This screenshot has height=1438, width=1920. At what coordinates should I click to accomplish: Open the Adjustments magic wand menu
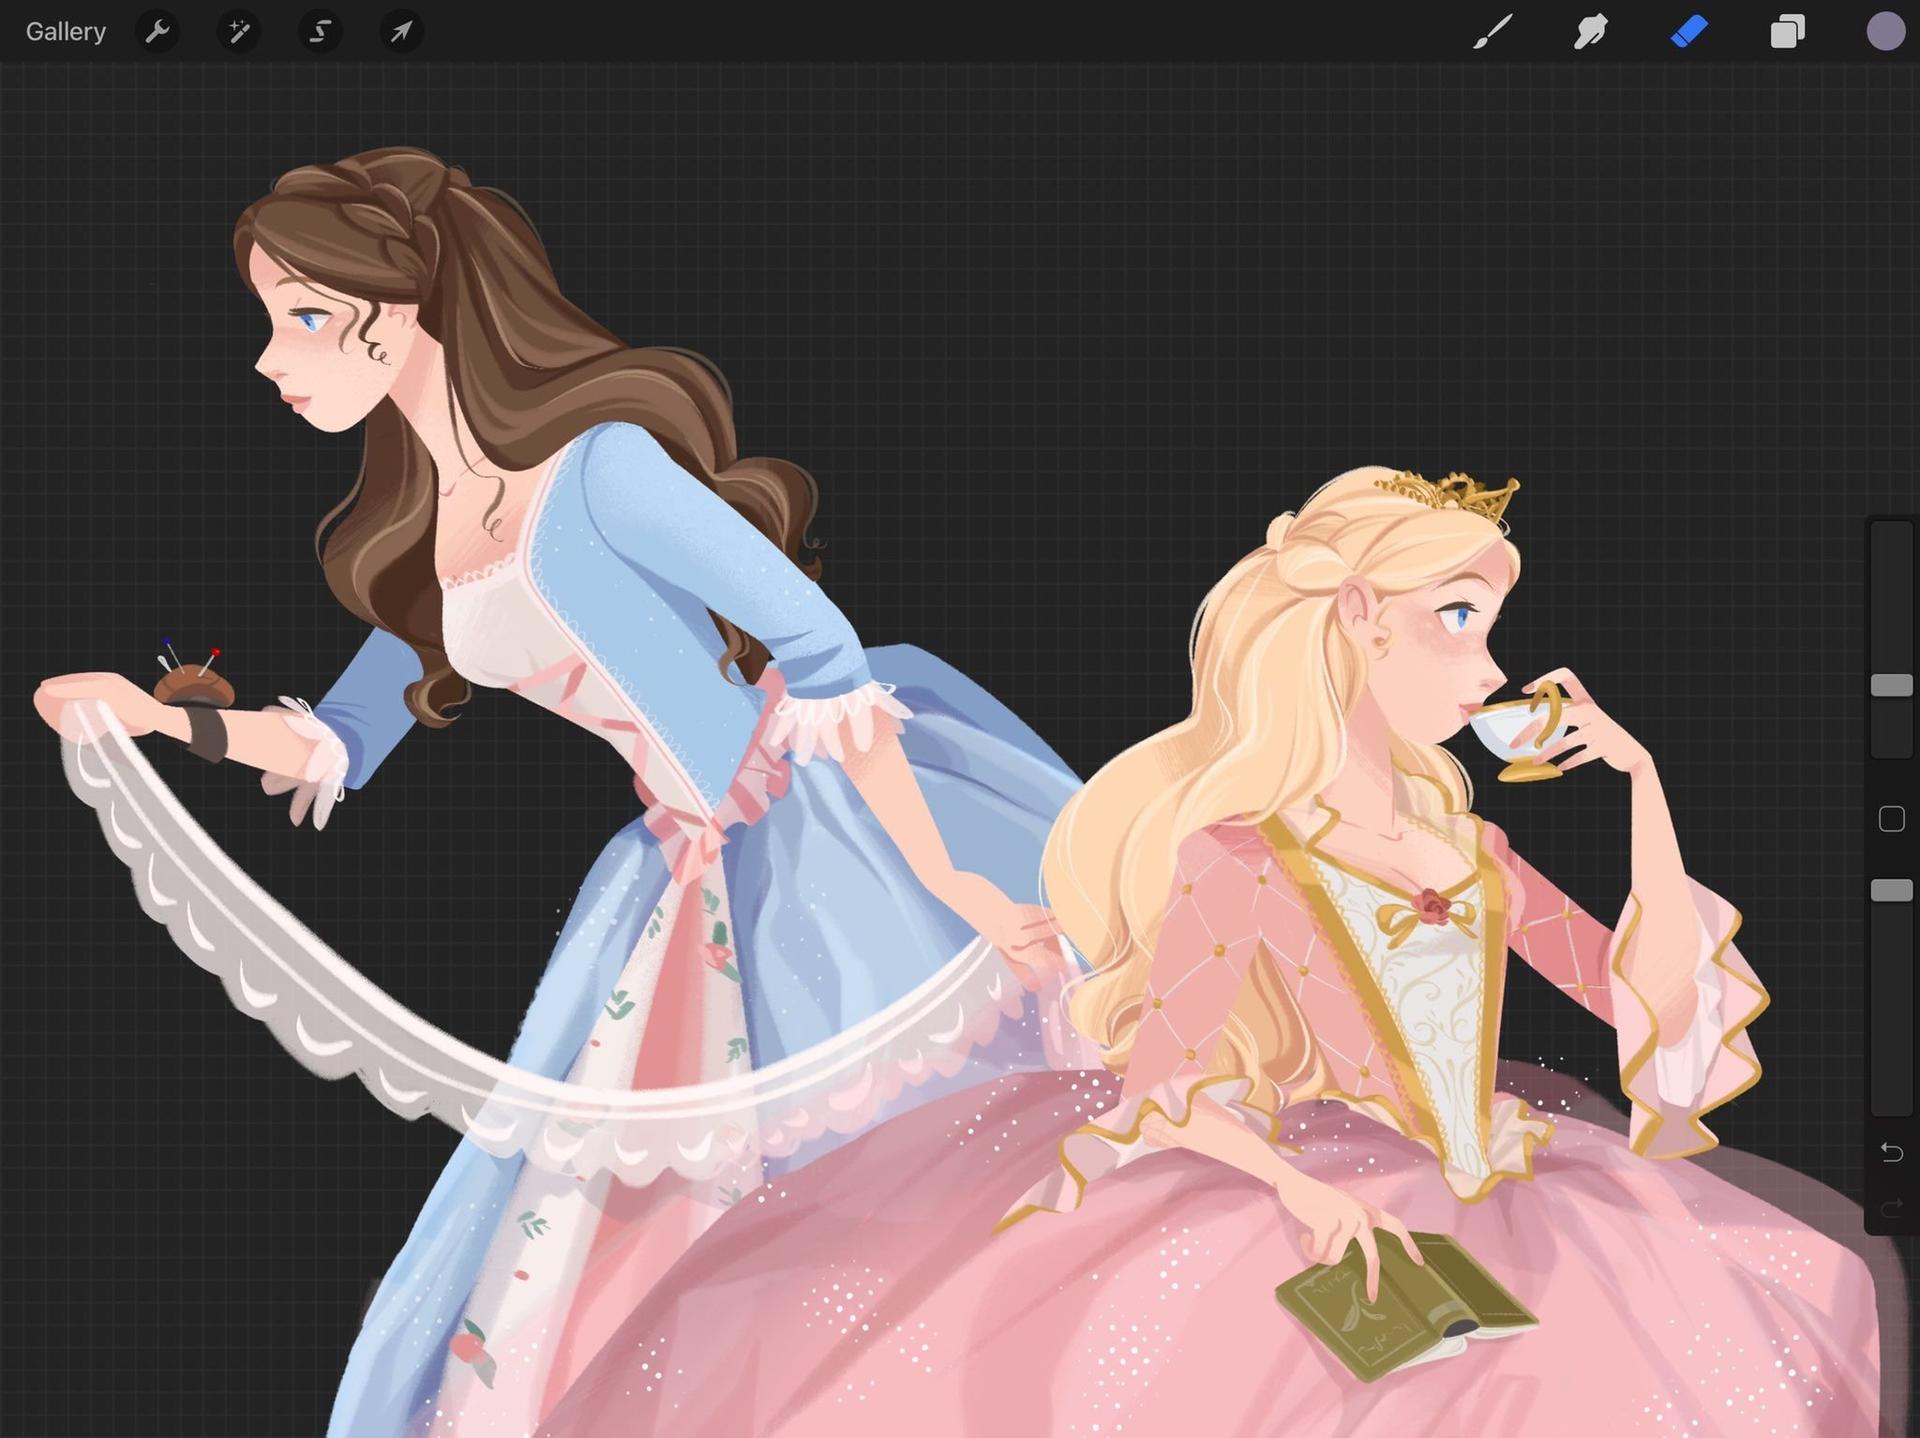(x=239, y=32)
